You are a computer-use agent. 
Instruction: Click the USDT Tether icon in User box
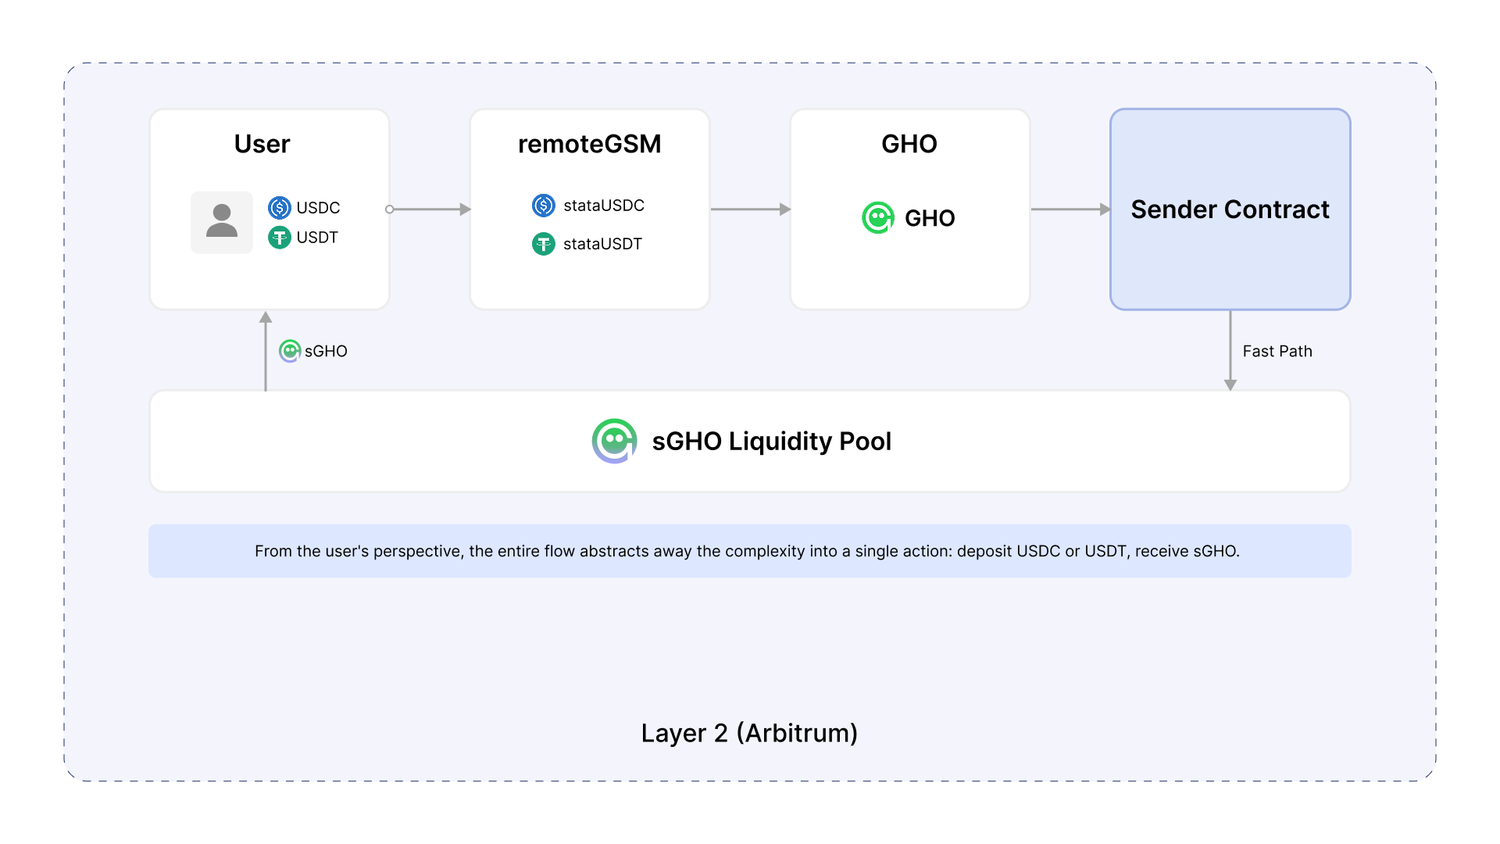[279, 237]
